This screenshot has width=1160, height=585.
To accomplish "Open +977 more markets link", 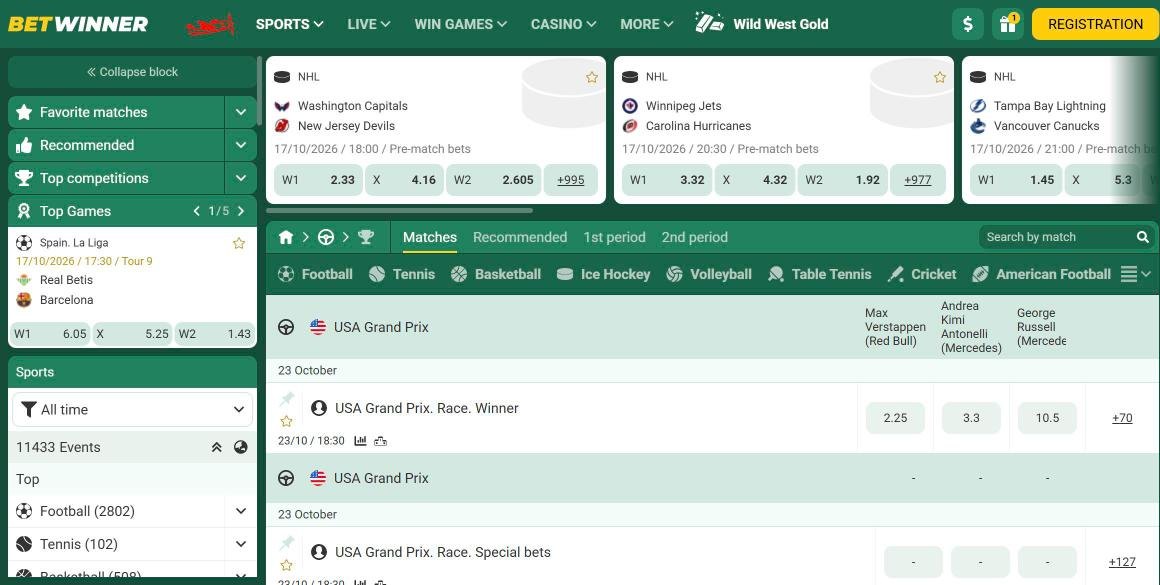I will coord(917,180).
